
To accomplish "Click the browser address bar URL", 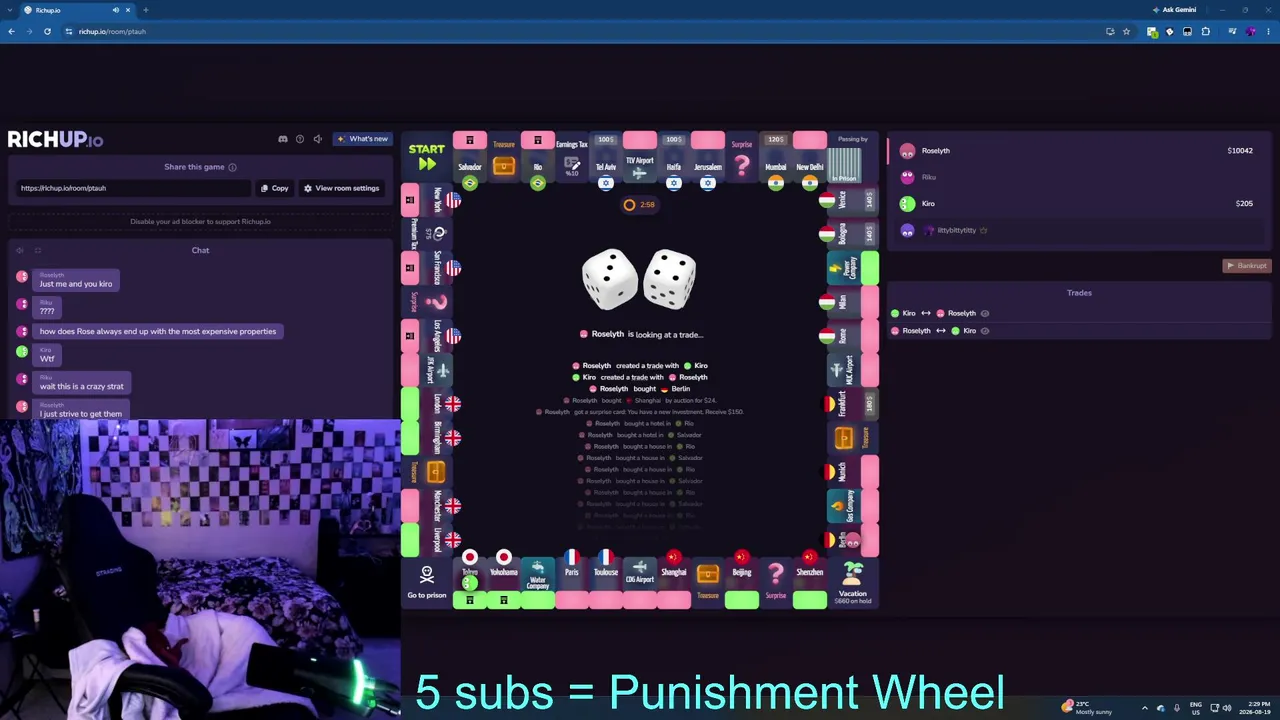I will point(112,32).
